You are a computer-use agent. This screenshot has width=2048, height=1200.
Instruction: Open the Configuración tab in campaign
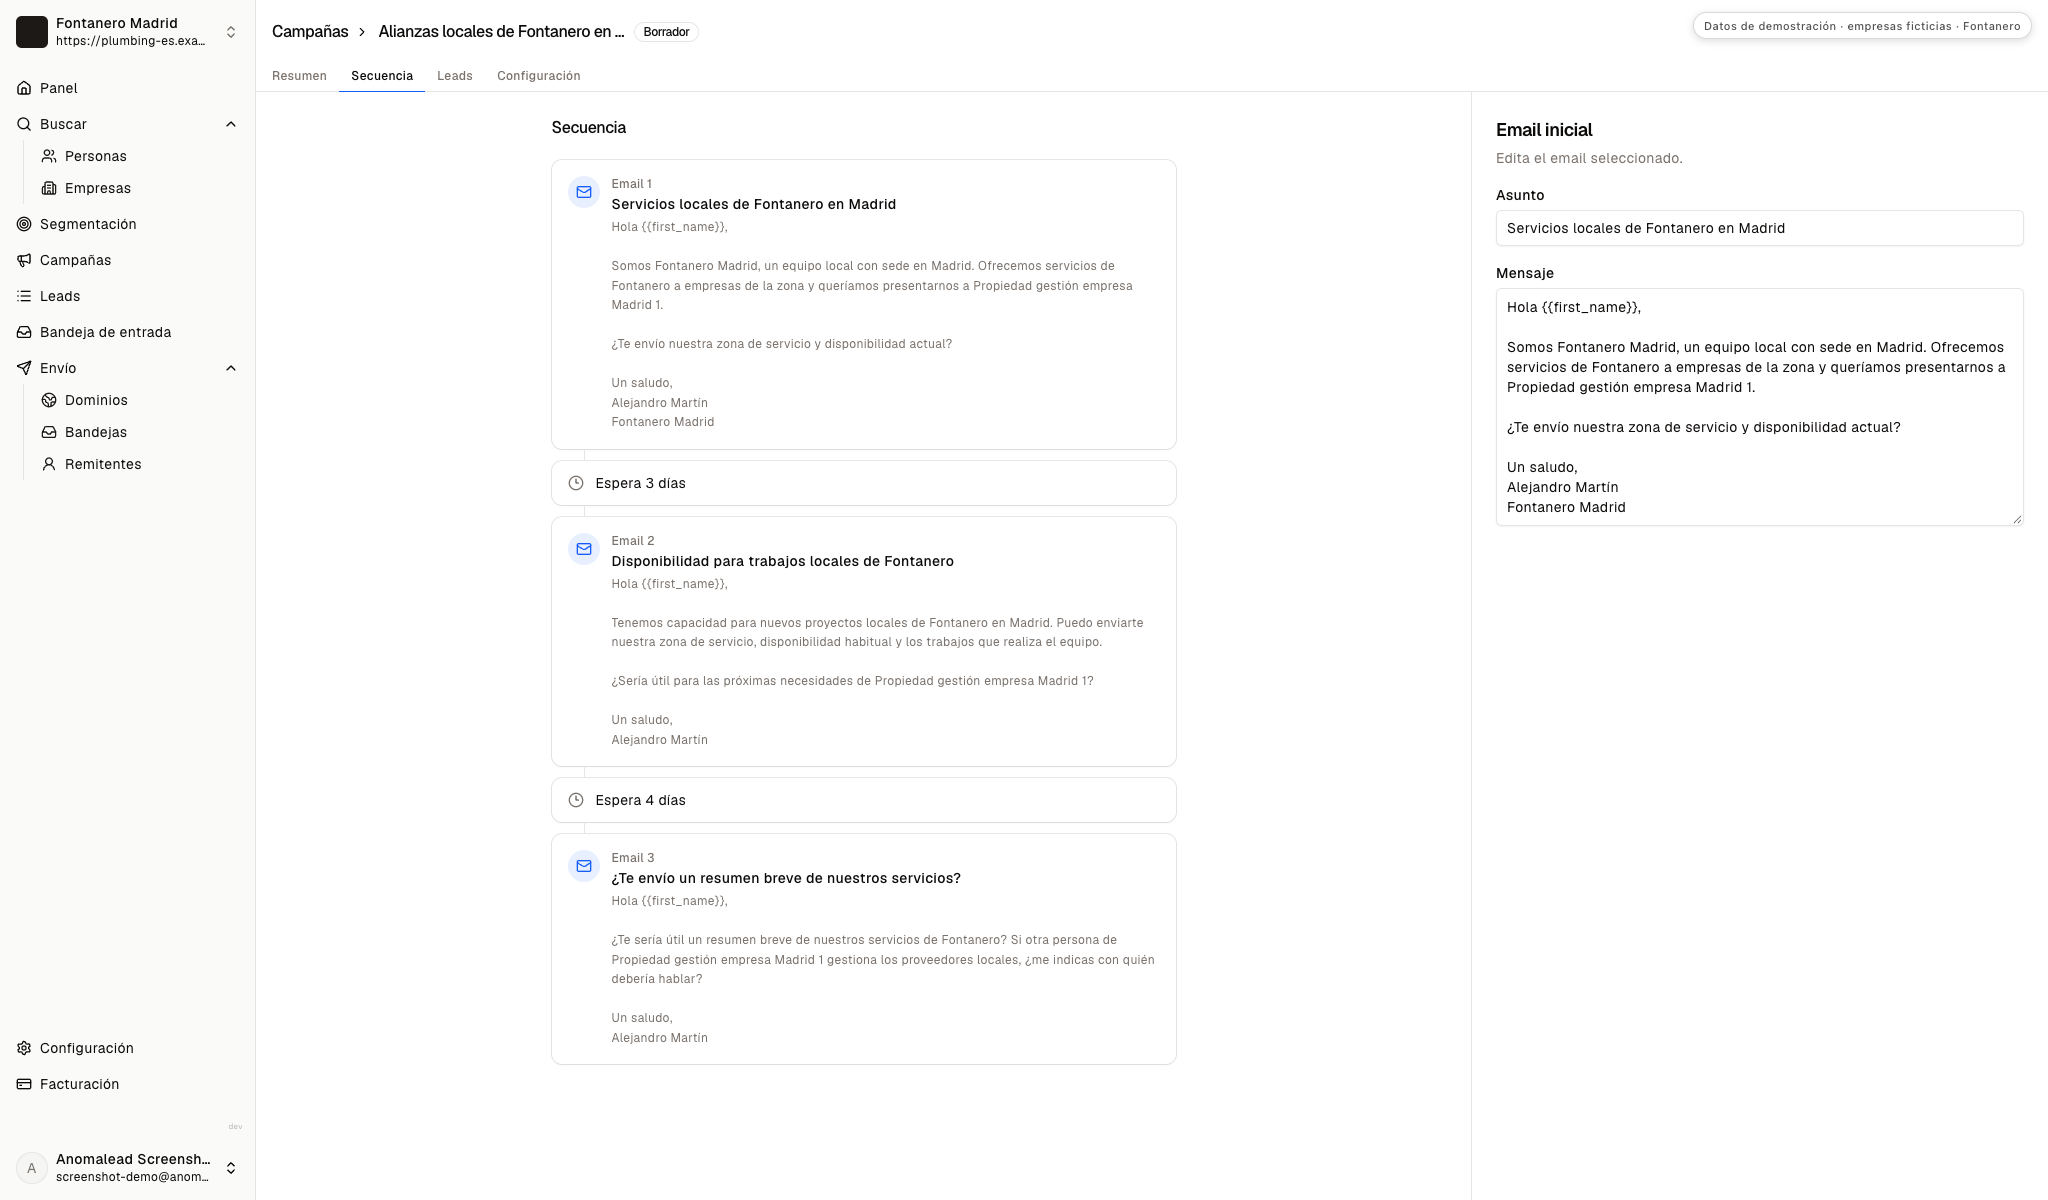click(x=539, y=76)
